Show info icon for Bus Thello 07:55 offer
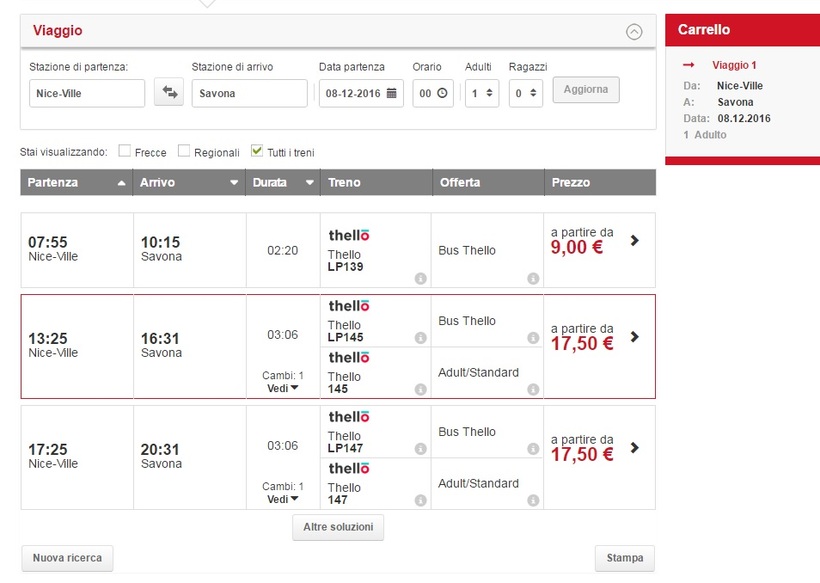This screenshot has width=820, height=583. (533, 278)
